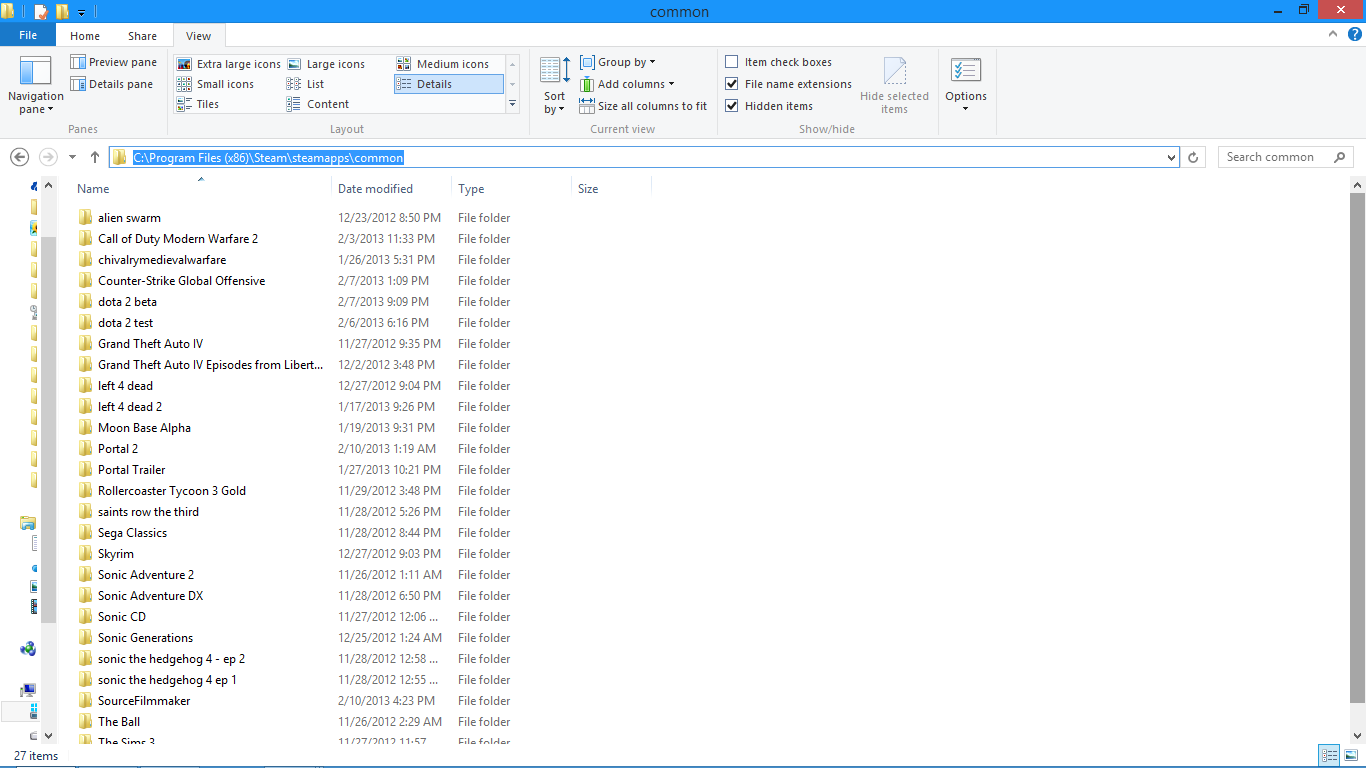Select Large icons layout
Viewport: 1366px width, 768px height.
click(326, 64)
